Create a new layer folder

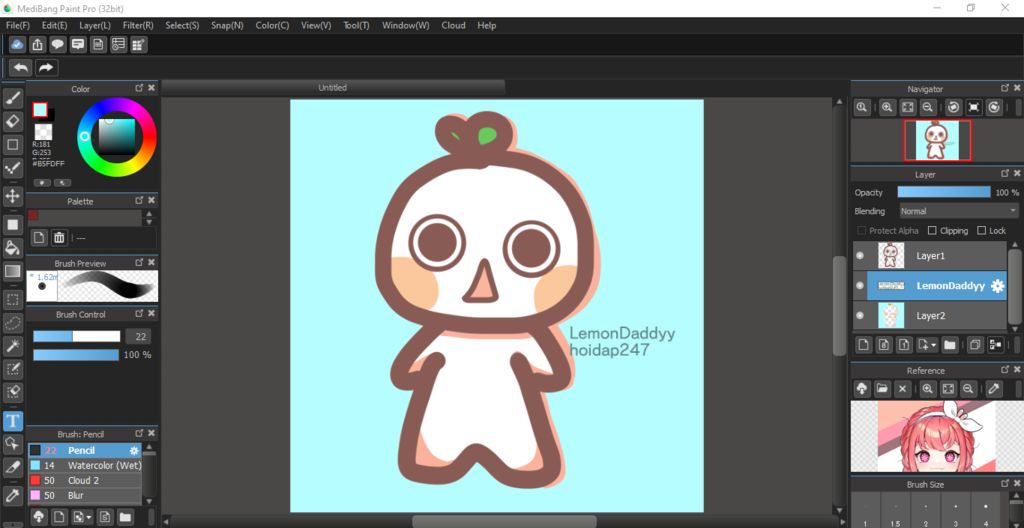[x=950, y=344]
